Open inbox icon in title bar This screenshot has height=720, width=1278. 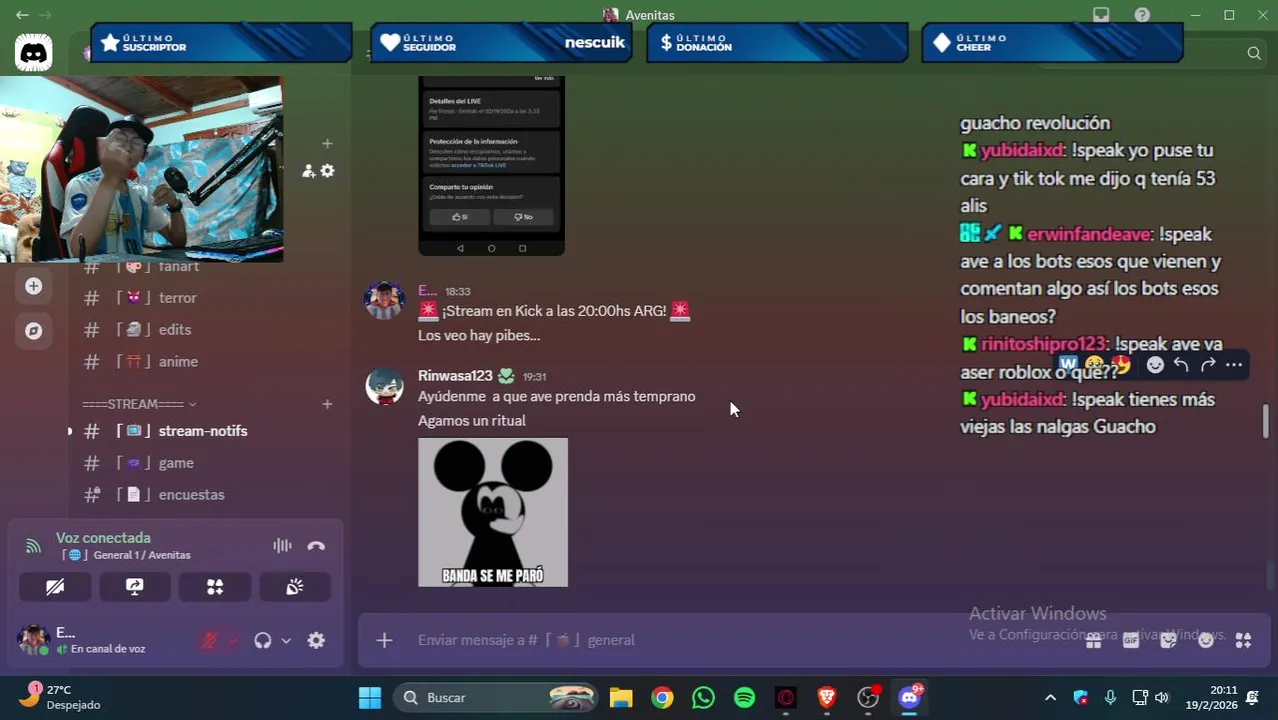[x=1101, y=15]
